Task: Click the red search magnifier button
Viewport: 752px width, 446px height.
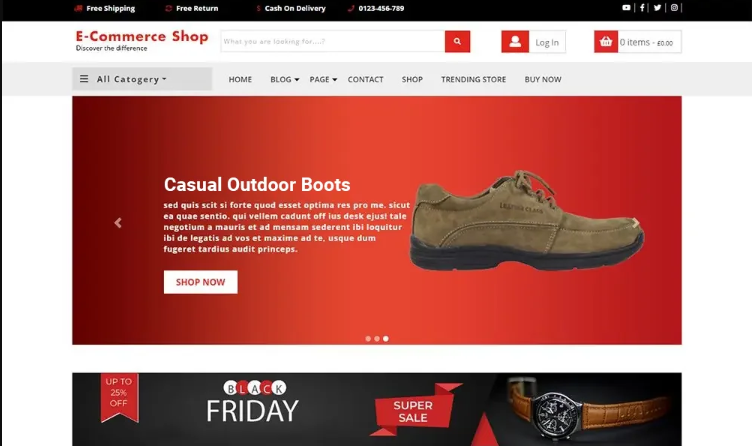Action: tap(457, 41)
